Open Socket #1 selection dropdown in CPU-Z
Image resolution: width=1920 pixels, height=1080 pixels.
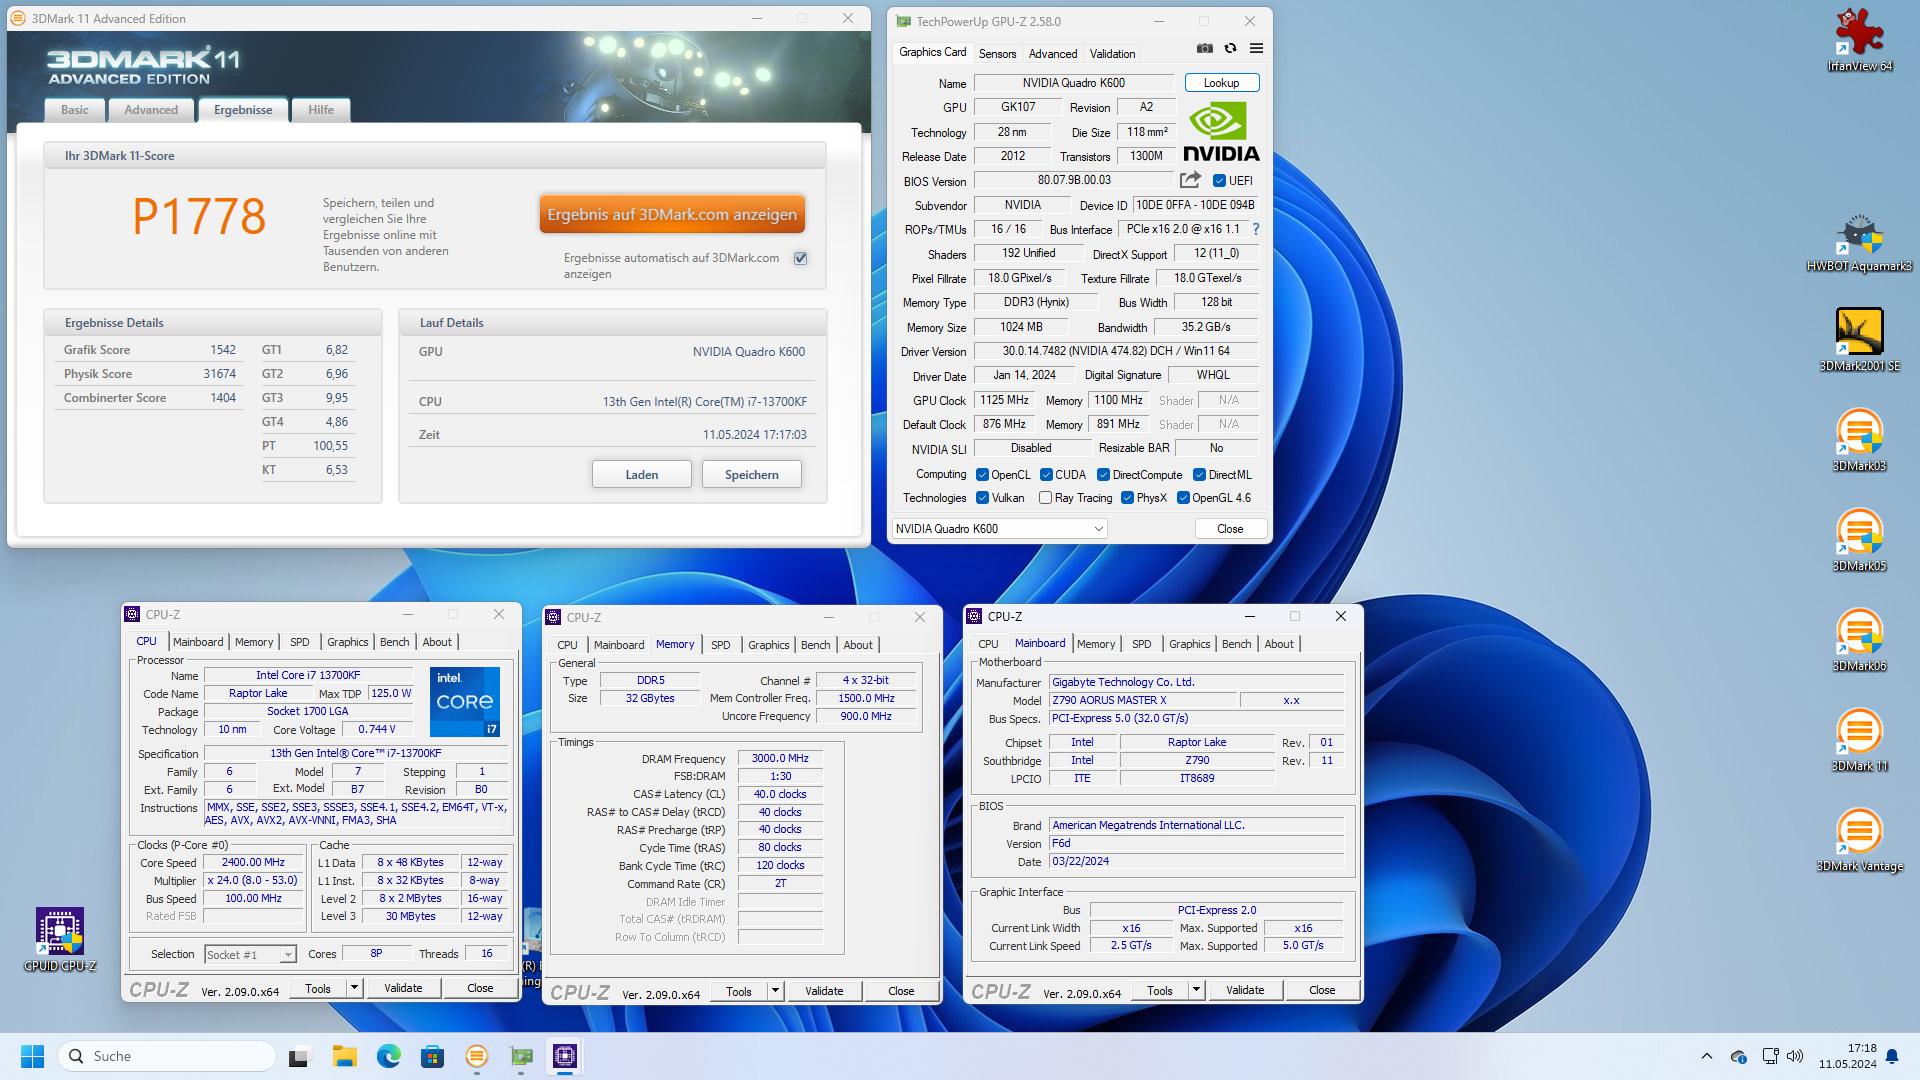[x=250, y=954]
